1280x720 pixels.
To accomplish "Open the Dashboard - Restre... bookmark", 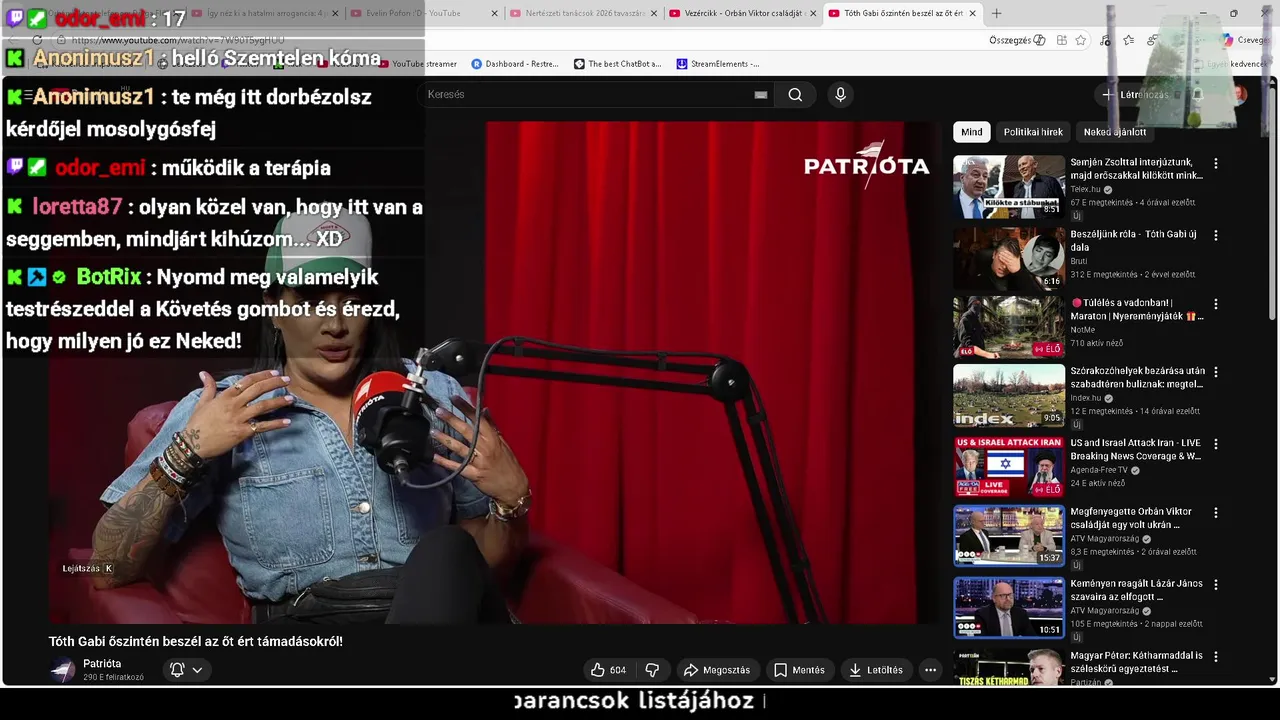I will pos(515,64).
